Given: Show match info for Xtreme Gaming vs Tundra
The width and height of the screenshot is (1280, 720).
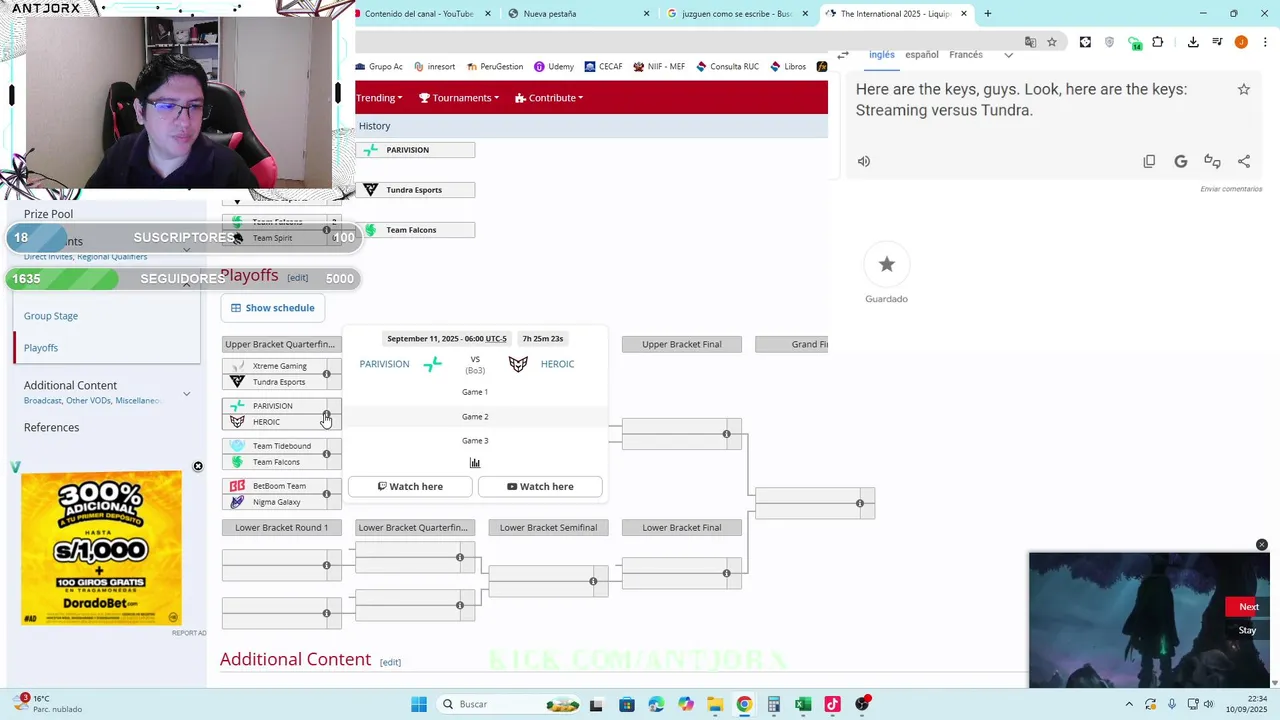Looking at the screenshot, I should (326, 374).
